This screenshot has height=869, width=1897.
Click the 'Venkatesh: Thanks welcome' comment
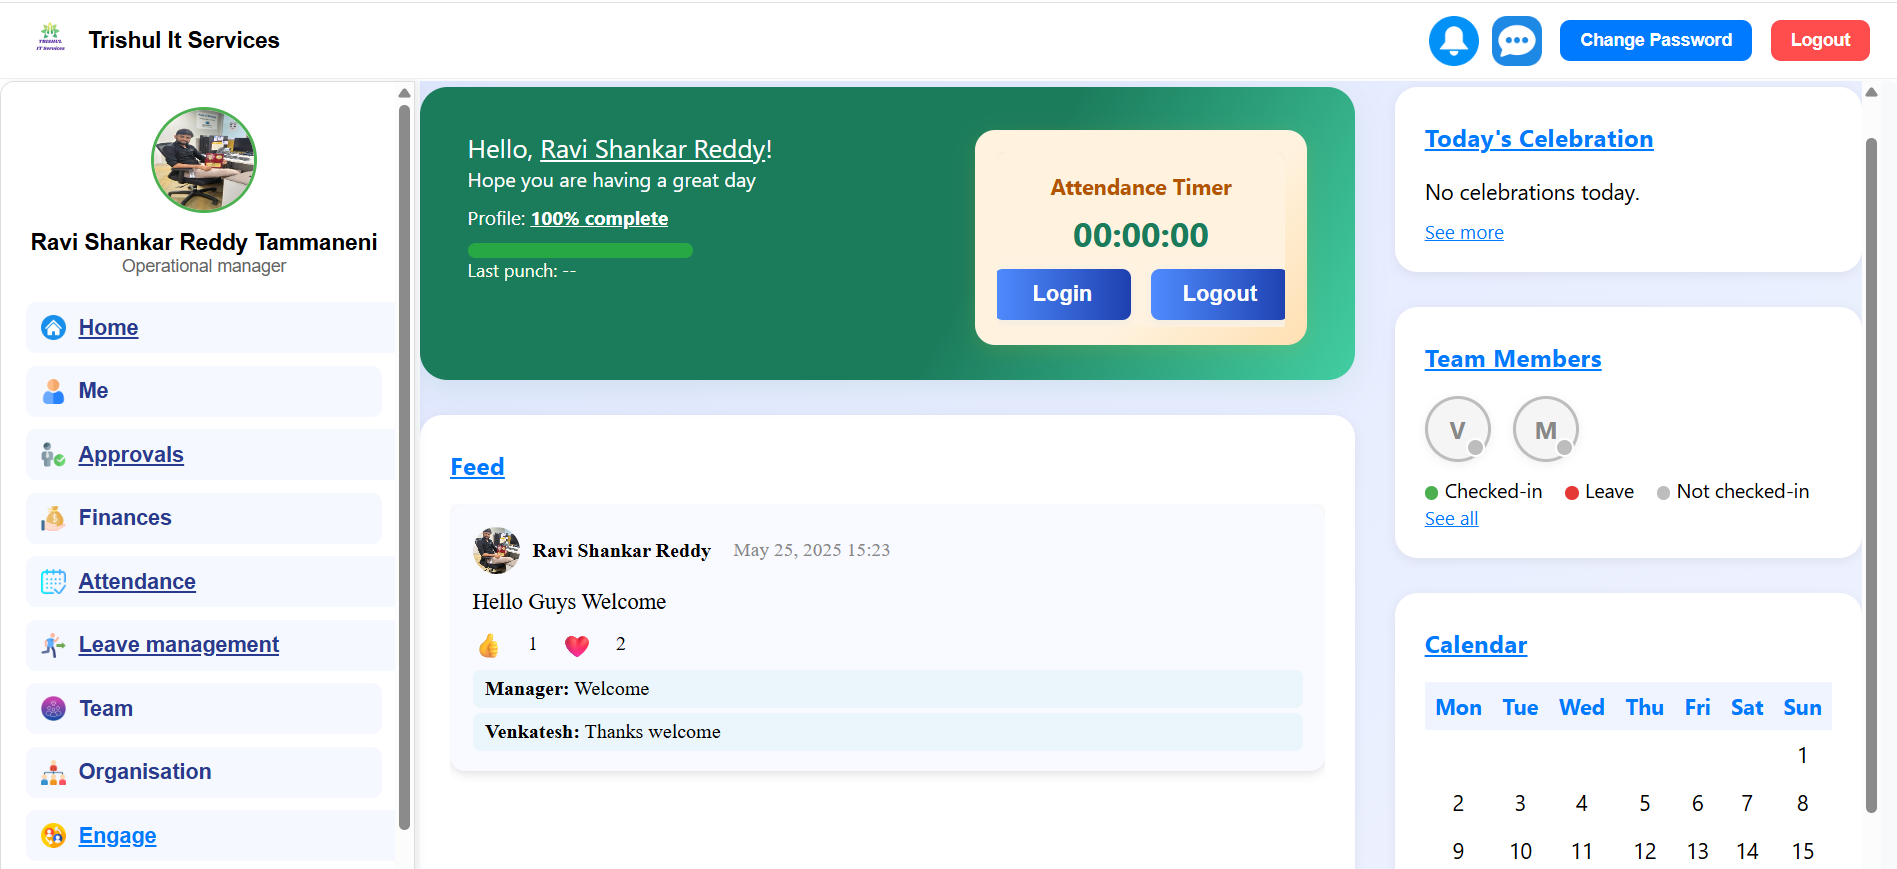pos(888,732)
